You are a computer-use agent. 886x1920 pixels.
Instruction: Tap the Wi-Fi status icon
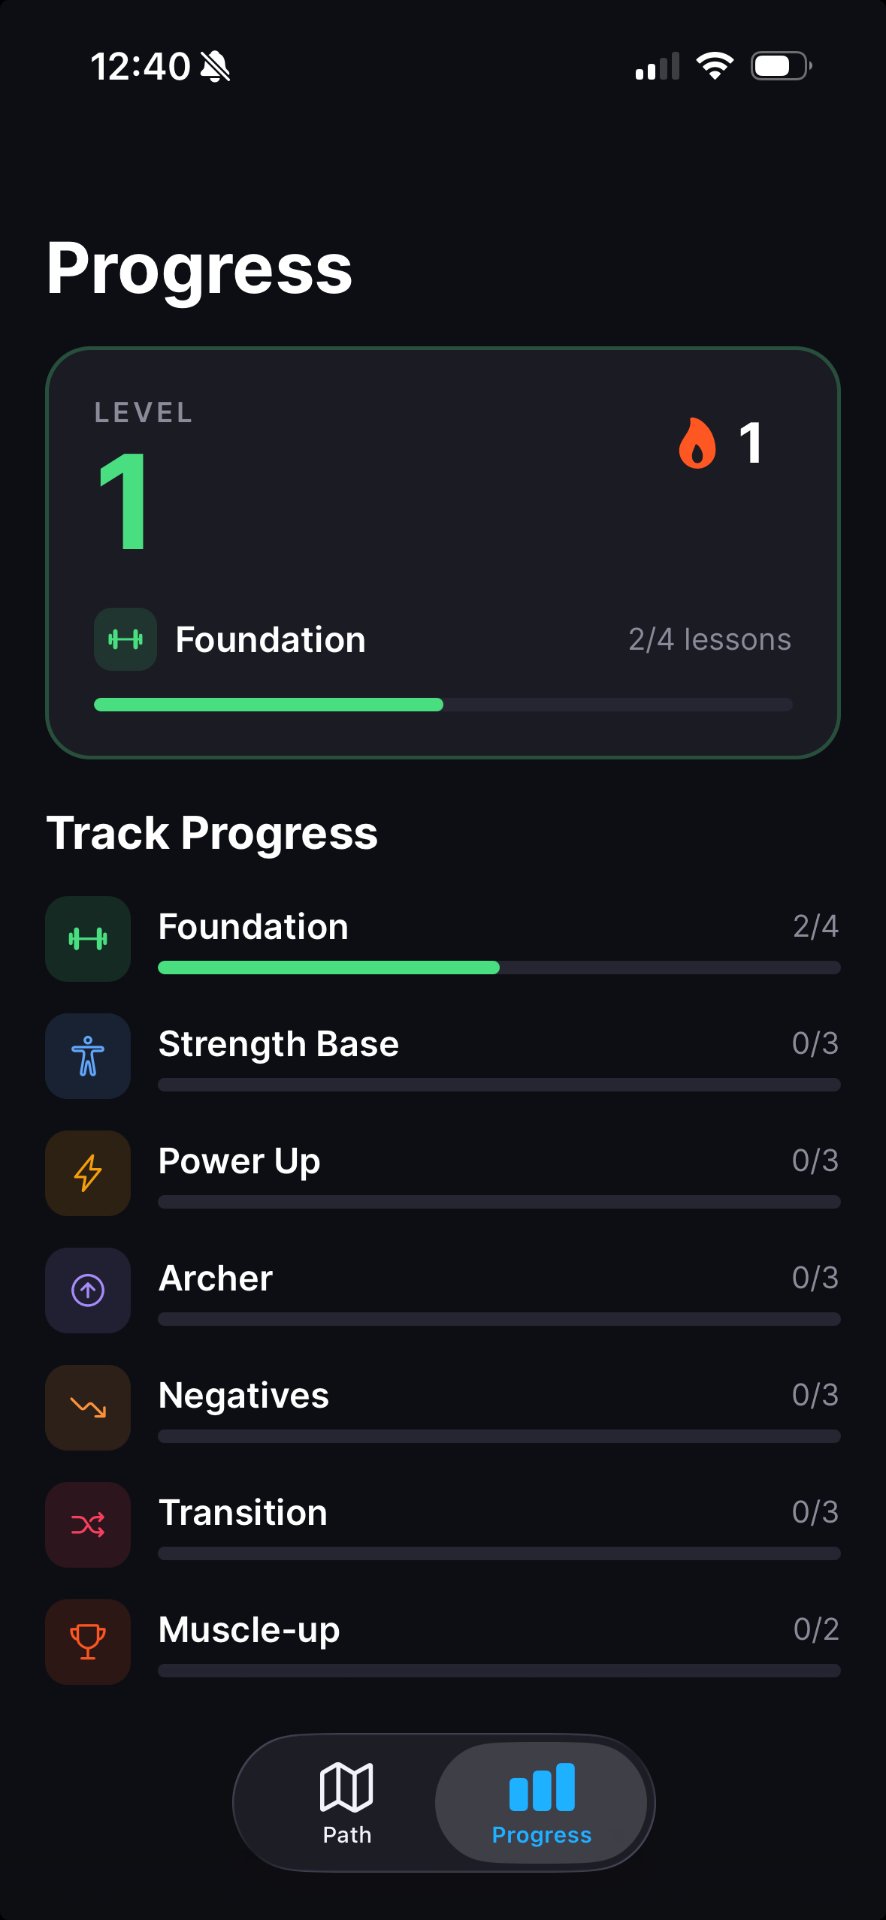pyautogui.click(x=715, y=66)
